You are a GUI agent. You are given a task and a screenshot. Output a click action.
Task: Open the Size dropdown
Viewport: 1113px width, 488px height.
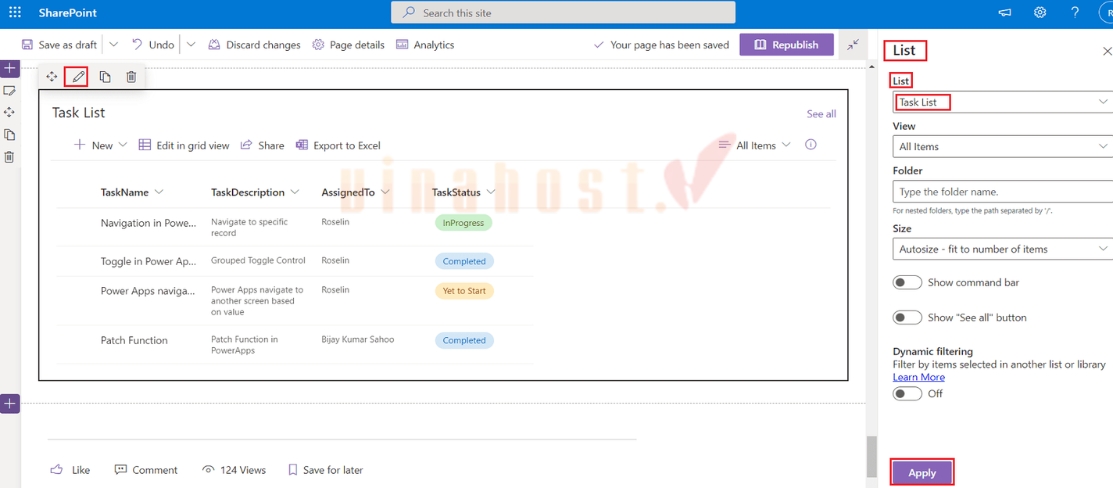coord(1002,249)
